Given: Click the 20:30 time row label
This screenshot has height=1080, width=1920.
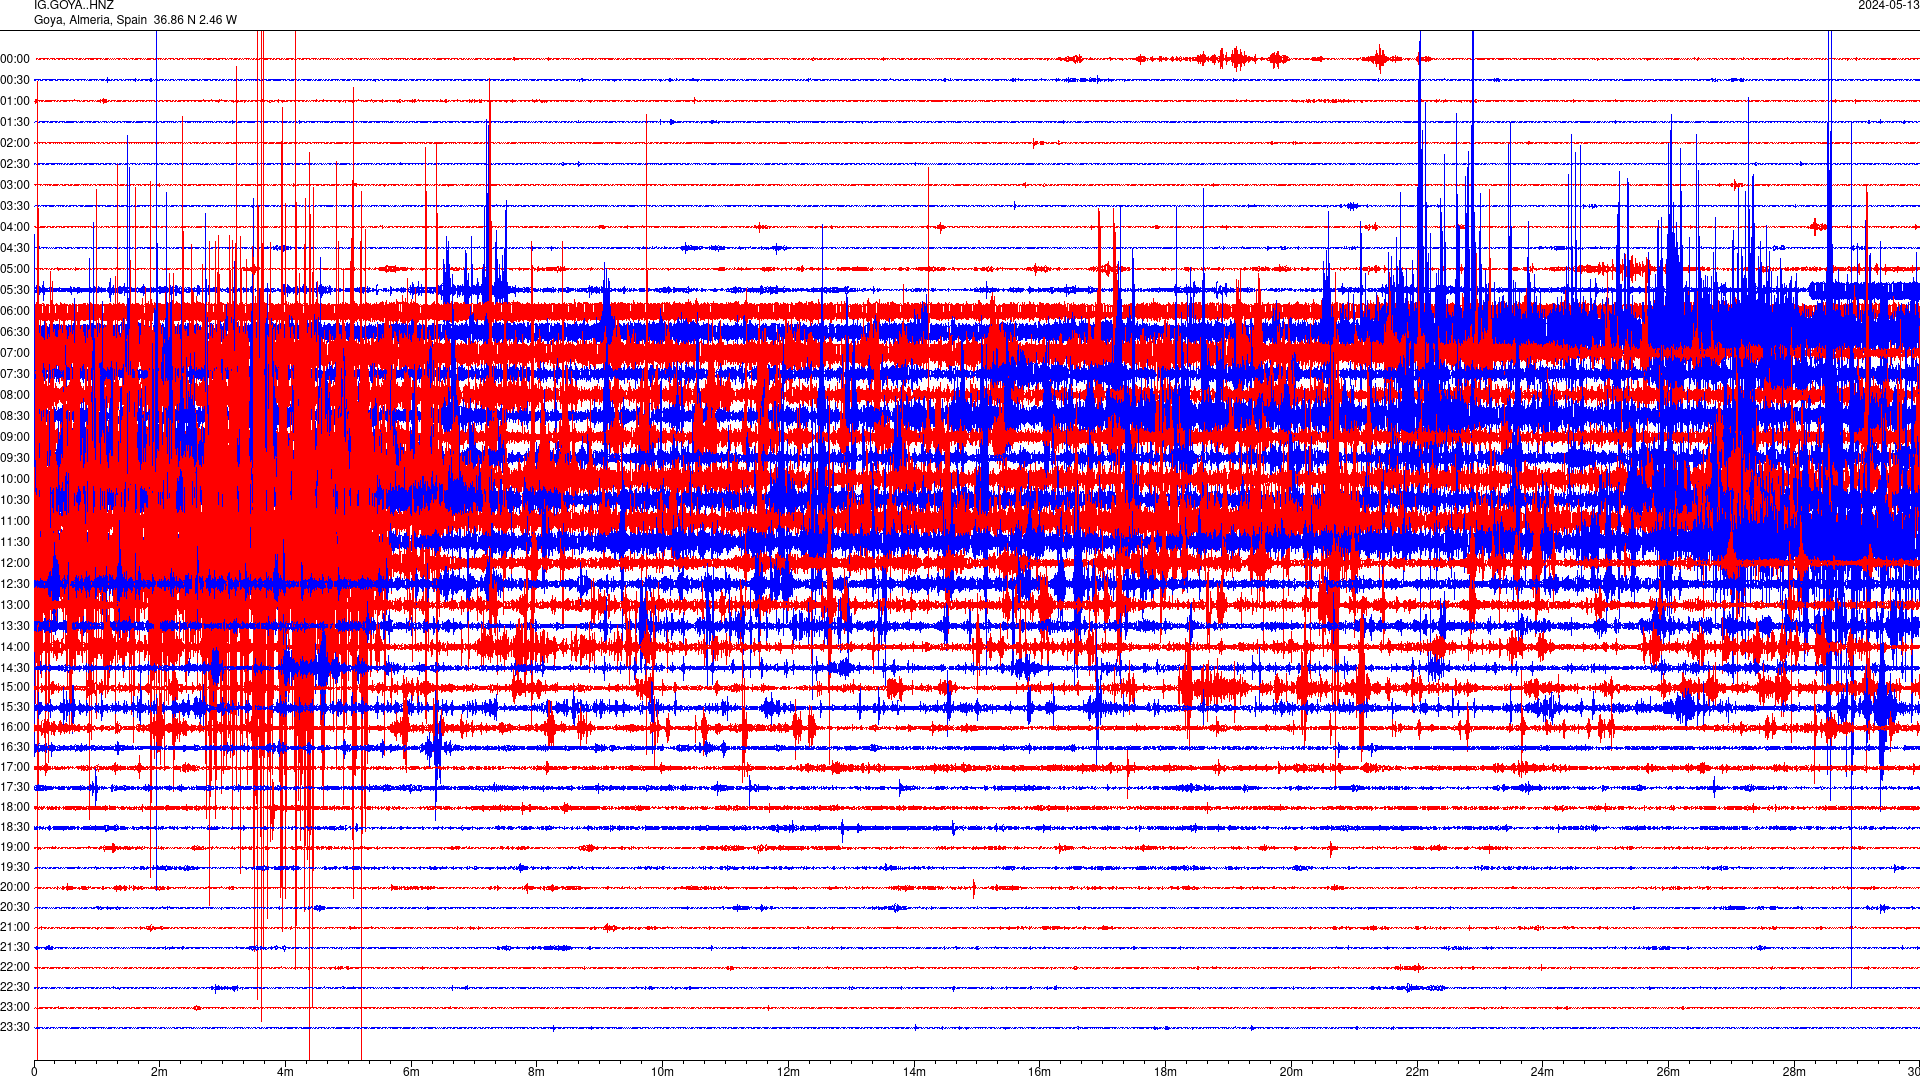Looking at the screenshot, I should [15, 907].
